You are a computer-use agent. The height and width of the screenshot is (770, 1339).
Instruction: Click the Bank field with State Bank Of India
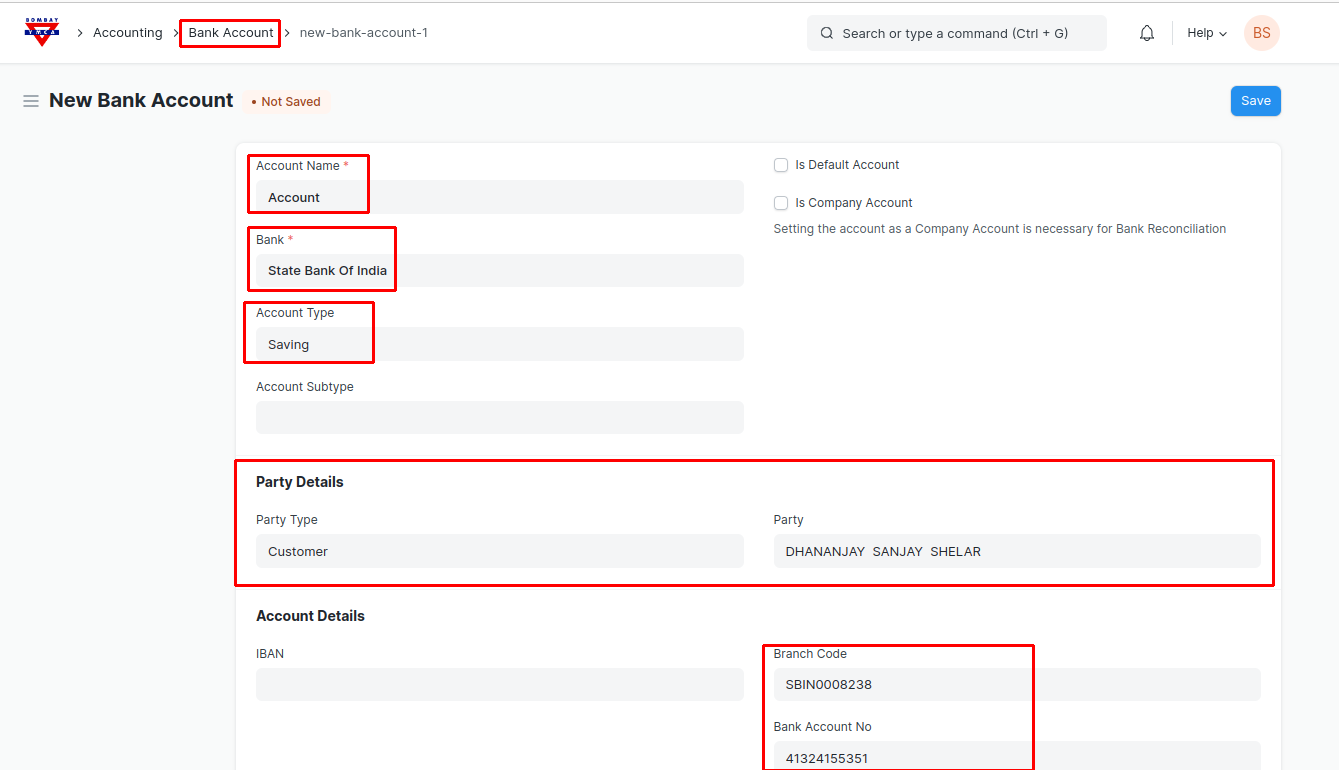pos(499,270)
